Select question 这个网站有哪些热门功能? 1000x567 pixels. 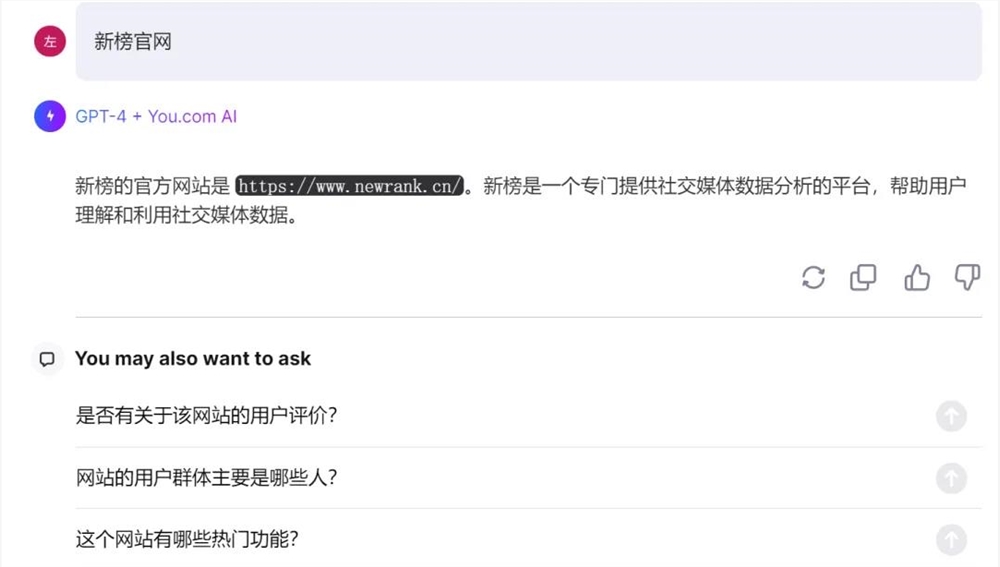[x=187, y=540]
